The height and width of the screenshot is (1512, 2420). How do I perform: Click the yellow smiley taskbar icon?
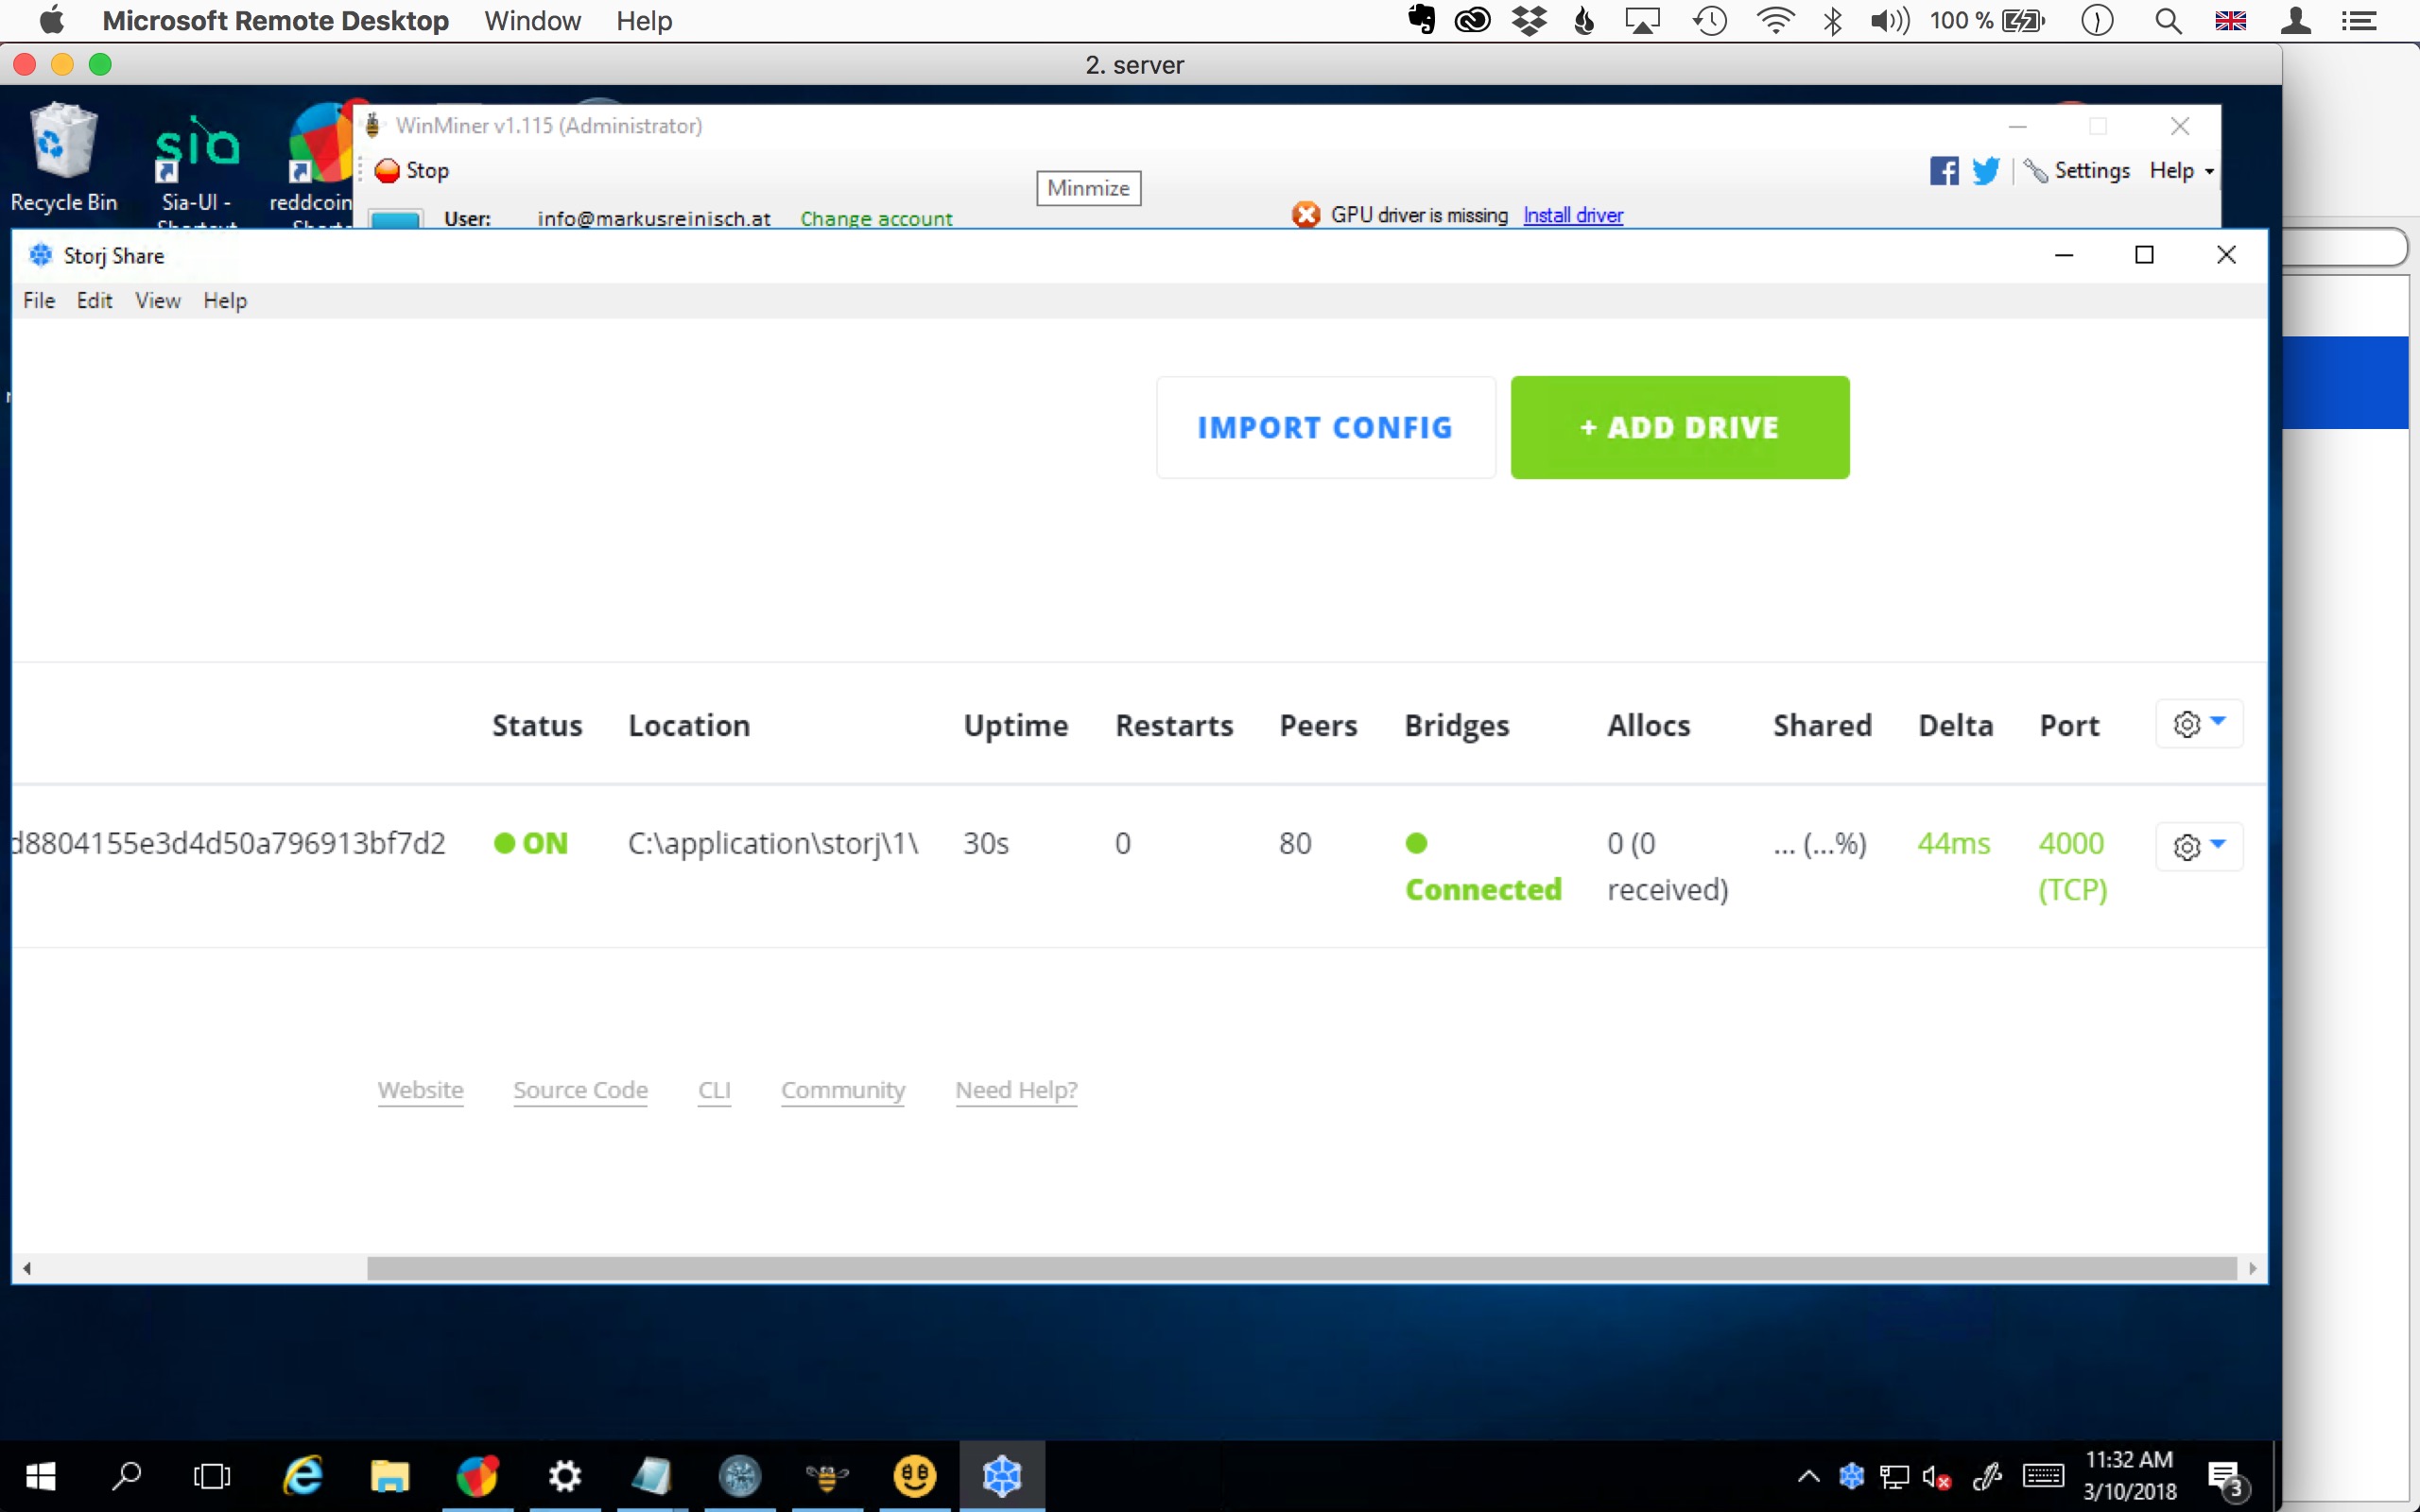point(914,1476)
